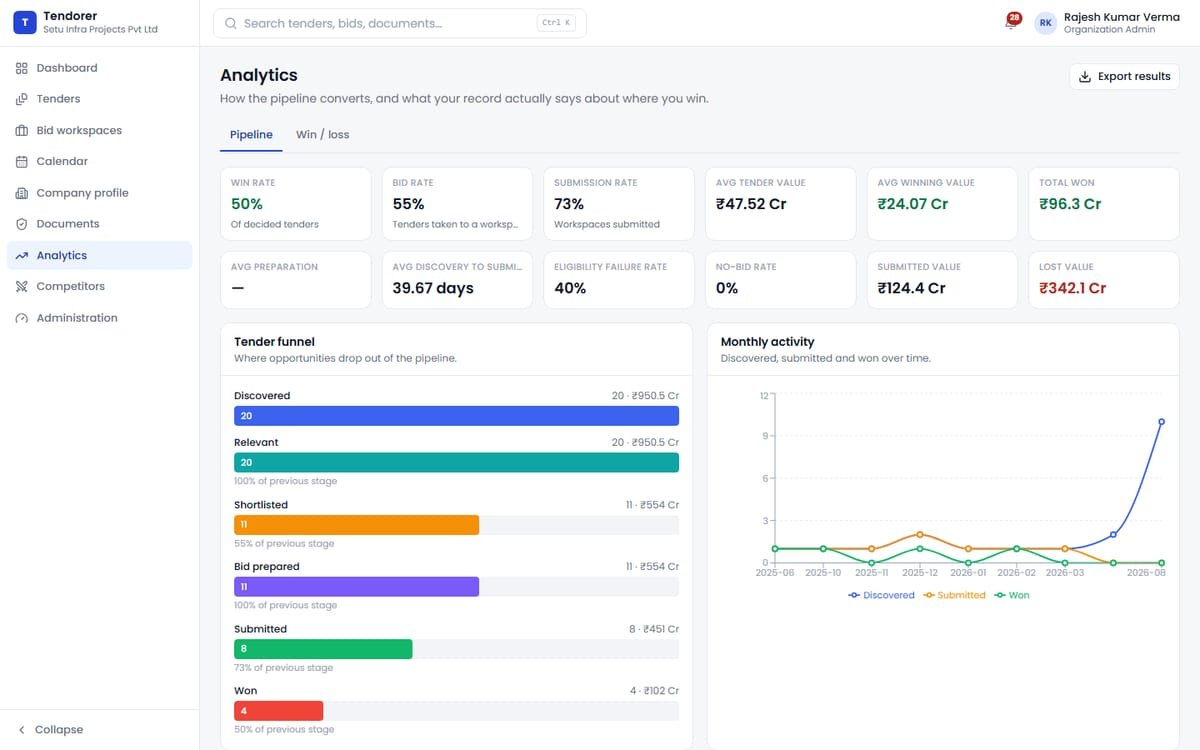Click Lost Value ₹342.1 Cr
The width and height of the screenshot is (1200, 750).
[1073, 288]
